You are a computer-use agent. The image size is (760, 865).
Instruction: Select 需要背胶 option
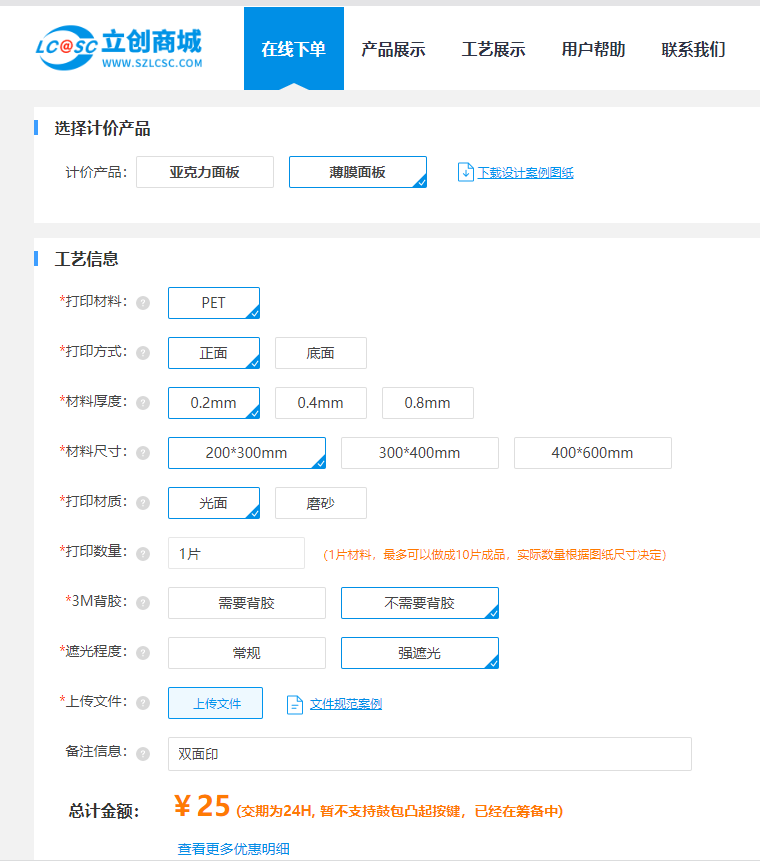pos(246,603)
